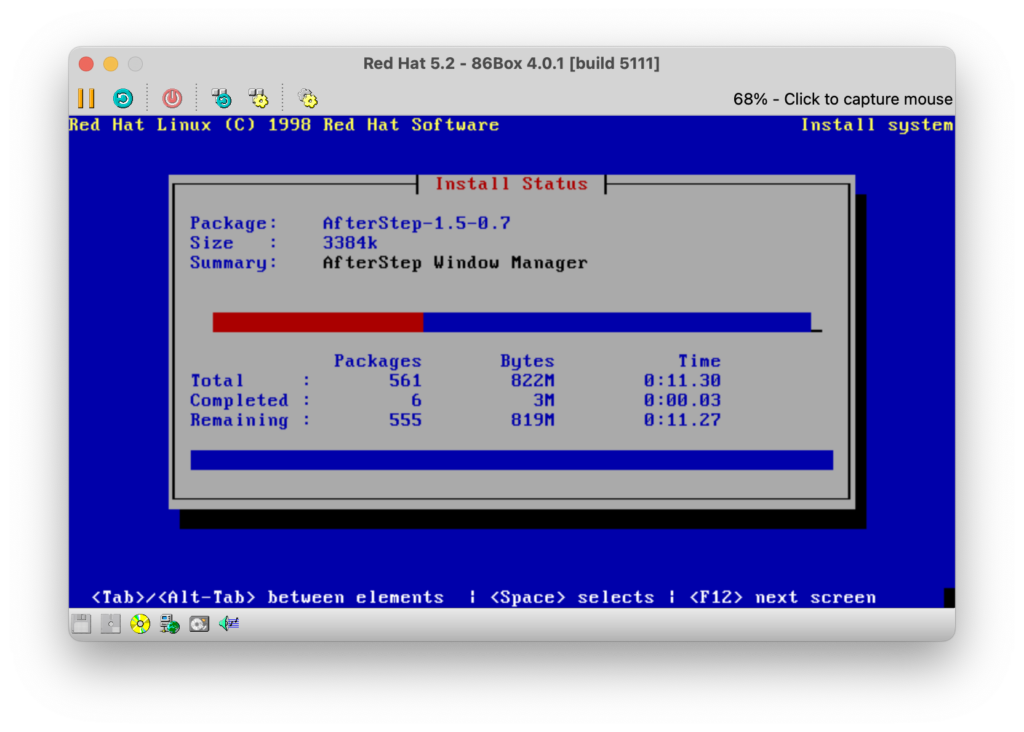This screenshot has height=732, width=1024.
Task: Click the '68% - Click to capture mouse' status text
Action: (x=842, y=99)
